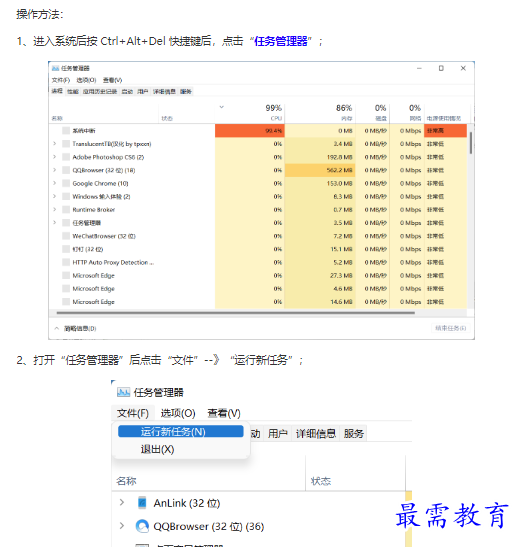Click the icon beside Runtime Broker
Image resolution: width=517 pixels, height=547 pixels.
click(x=66, y=210)
